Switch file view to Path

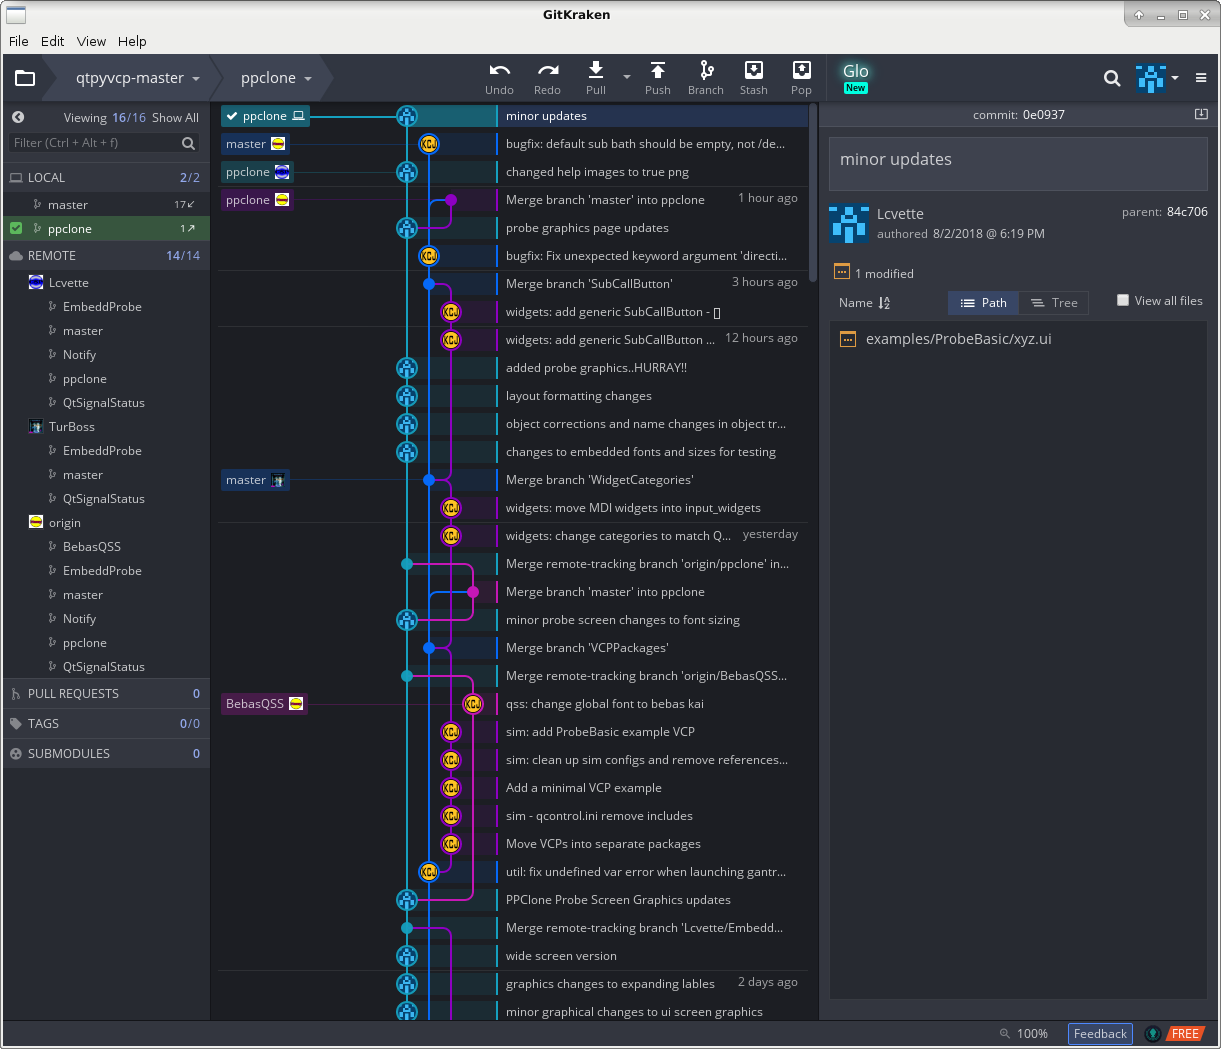(x=984, y=303)
